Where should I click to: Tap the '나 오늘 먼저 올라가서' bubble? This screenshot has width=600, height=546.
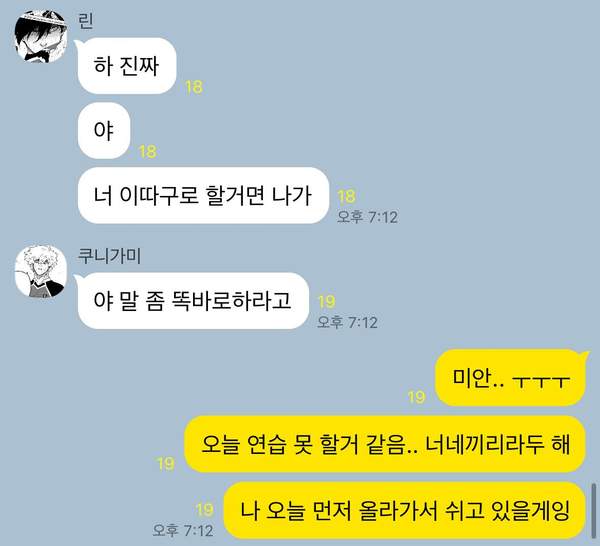coord(405,510)
